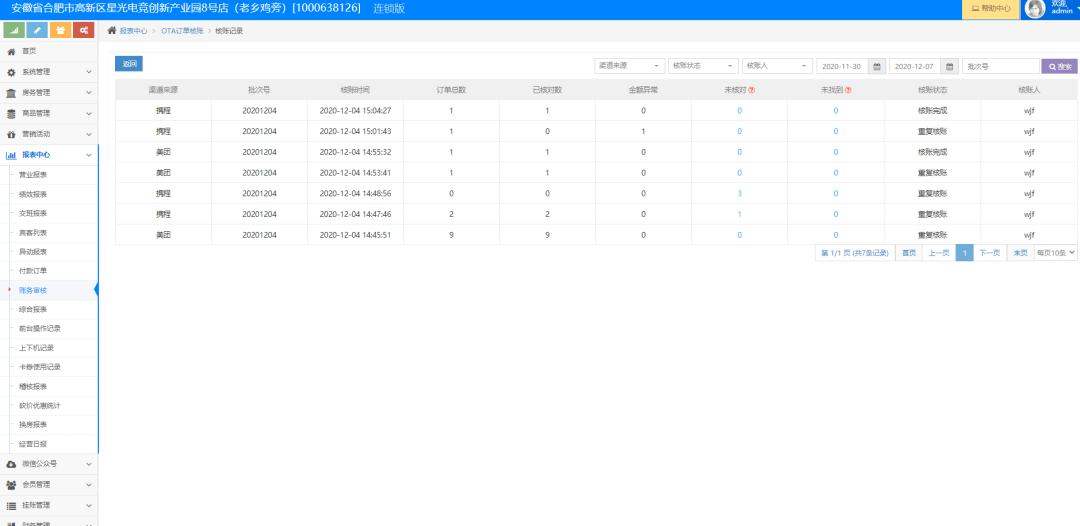Viewport: 1080px width, 526px height.
Task: Open 绩效报表 submenu item
Action: tap(33, 194)
